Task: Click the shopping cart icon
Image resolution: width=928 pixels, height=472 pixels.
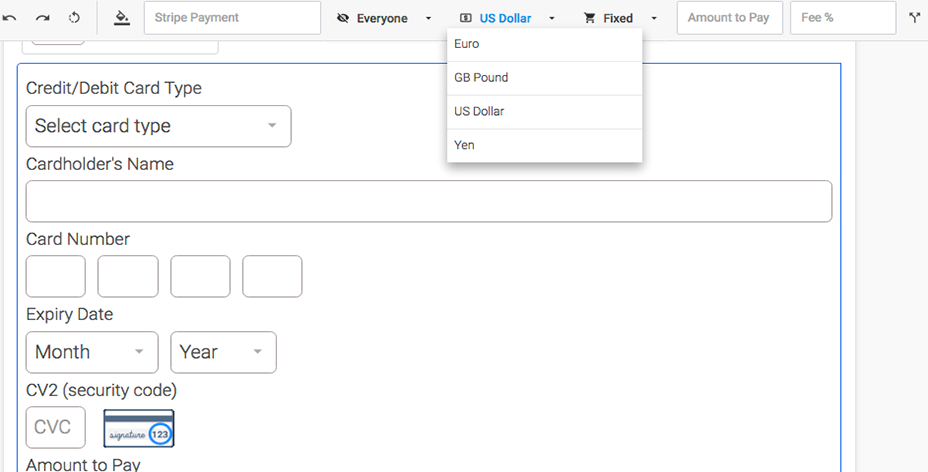Action: point(589,18)
